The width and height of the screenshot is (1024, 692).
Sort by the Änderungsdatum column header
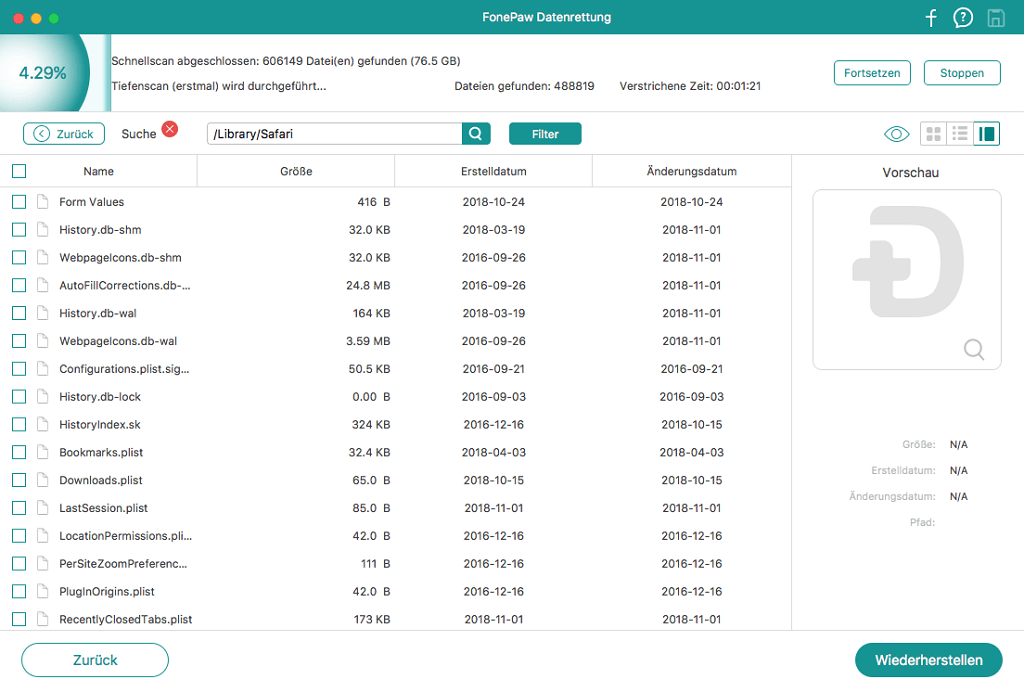click(x=692, y=171)
